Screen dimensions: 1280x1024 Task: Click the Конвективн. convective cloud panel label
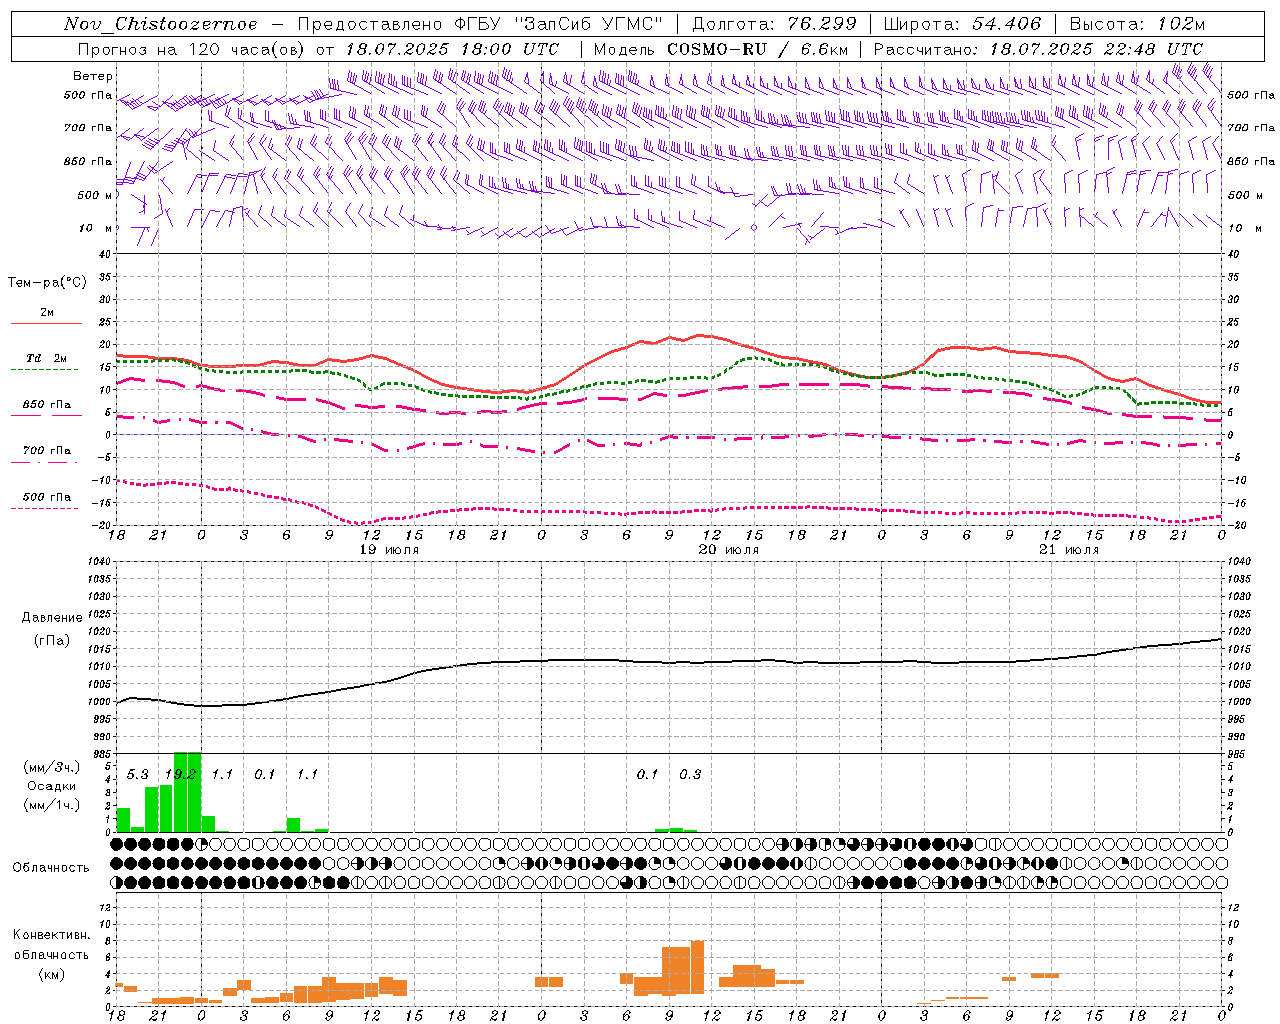(51, 935)
